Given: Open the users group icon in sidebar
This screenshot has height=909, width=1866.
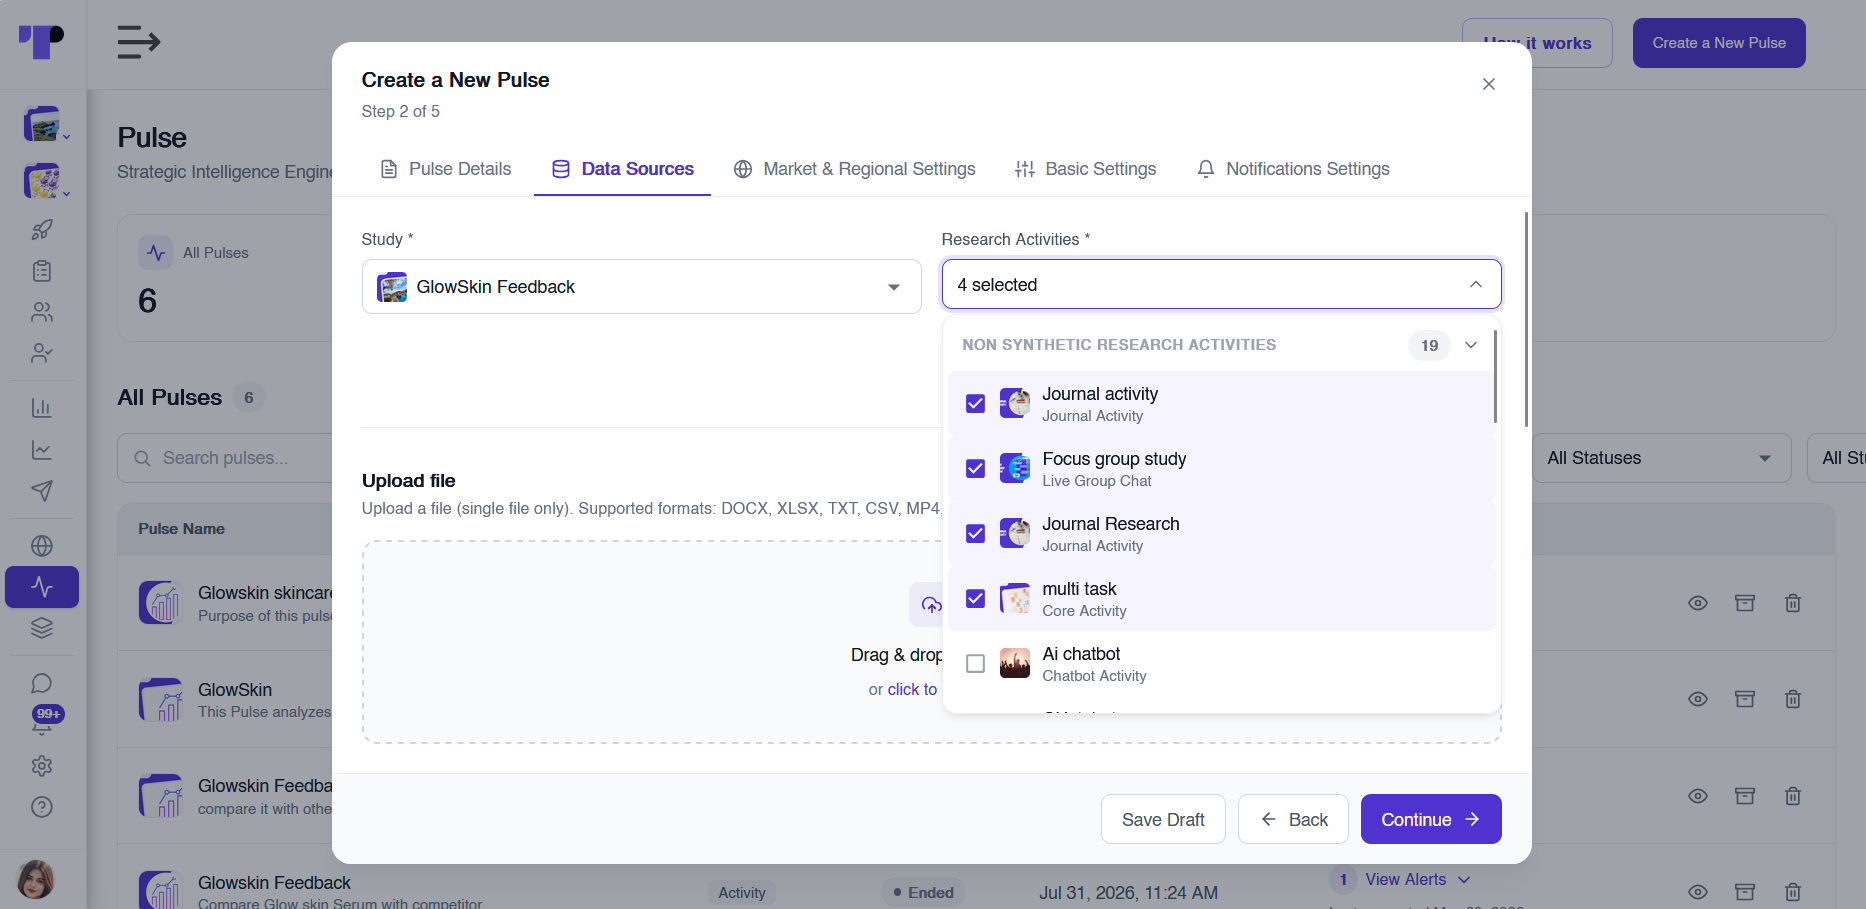Looking at the screenshot, I should (x=42, y=312).
